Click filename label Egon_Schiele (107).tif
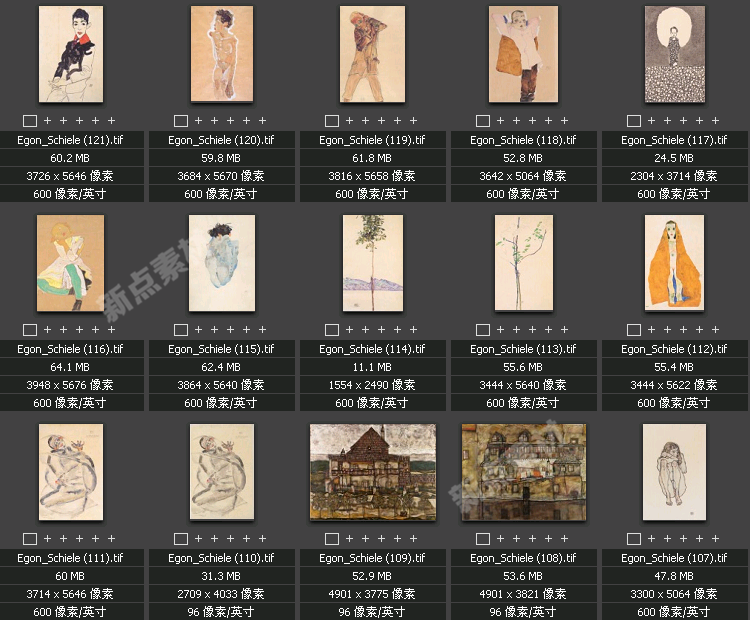The height and width of the screenshot is (620, 750). click(674, 558)
